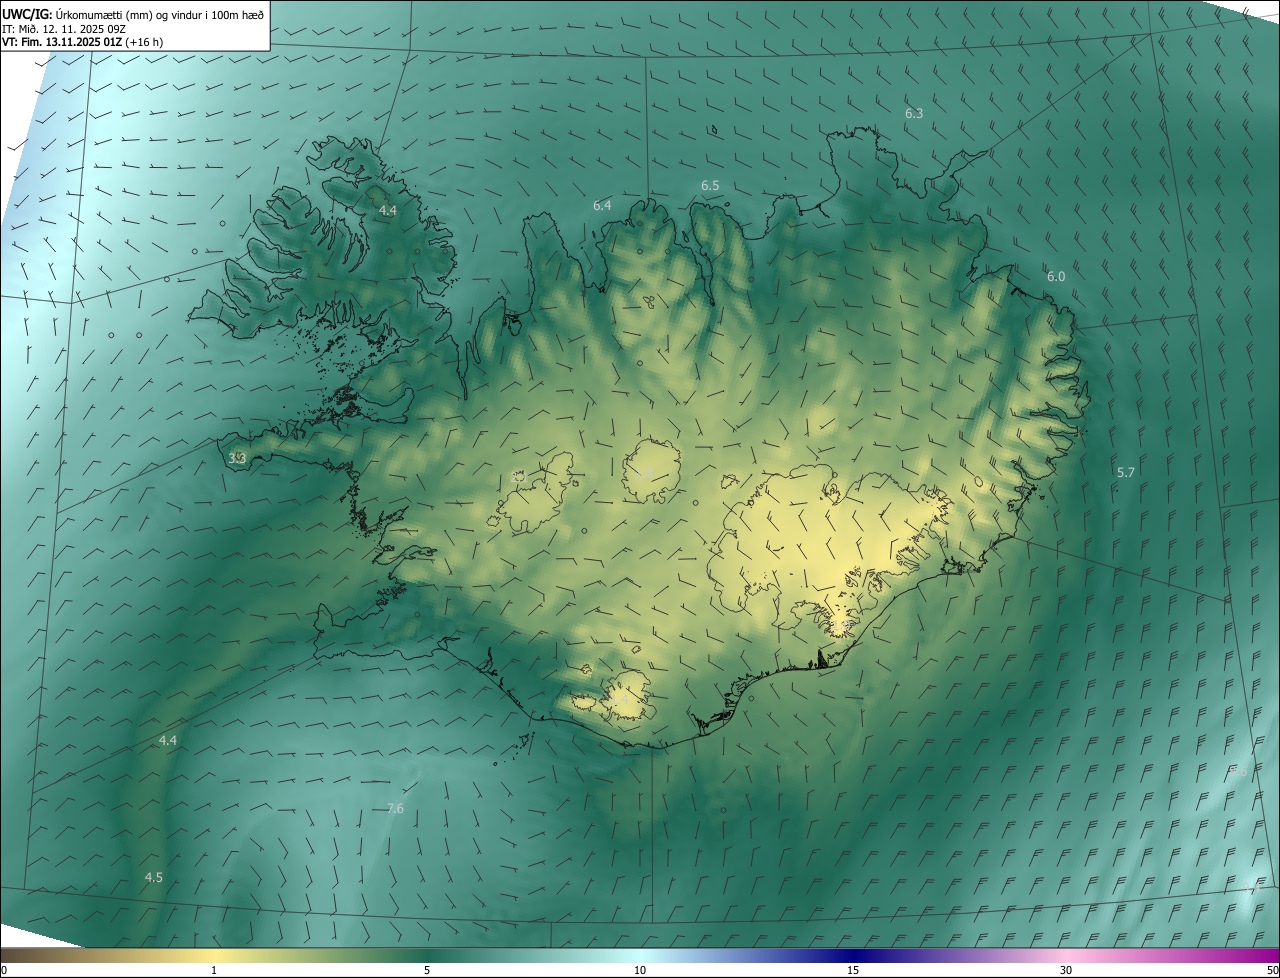Click the color scale label 50
The width and height of the screenshot is (1280, 978).
1272,970
